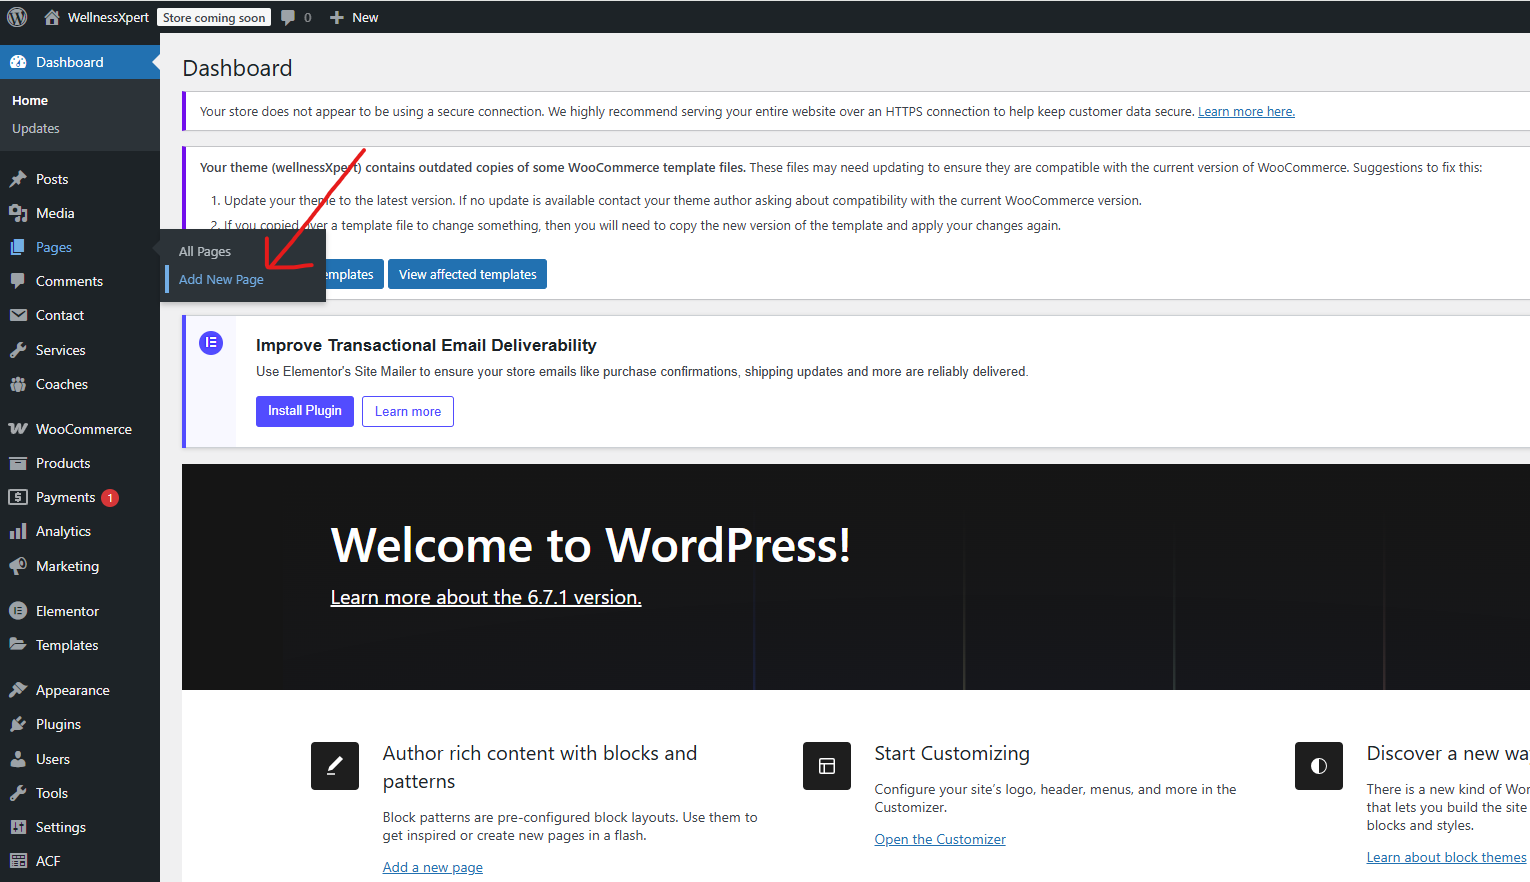Click the Payments dollar icon
This screenshot has width=1530, height=882.
(x=18, y=497)
